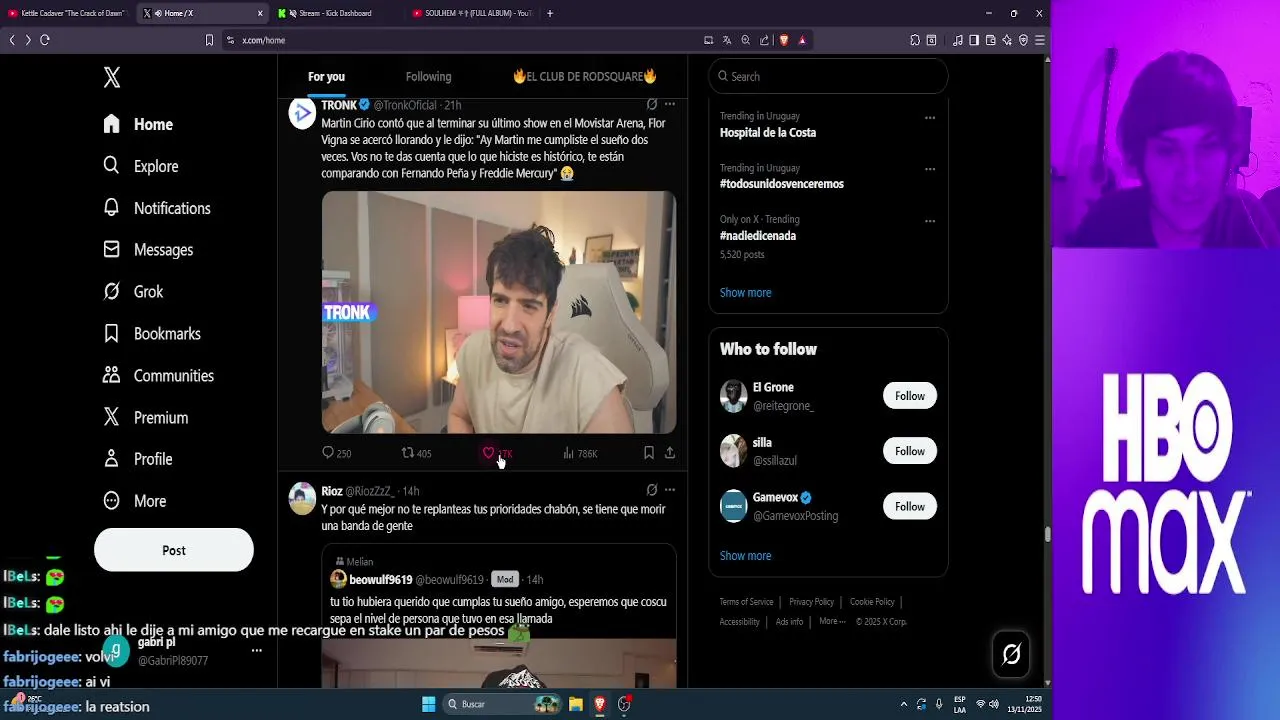1280x720 pixels.
Task: Repost the TRONK post (405 reposts)
Action: [x=416, y=453]
